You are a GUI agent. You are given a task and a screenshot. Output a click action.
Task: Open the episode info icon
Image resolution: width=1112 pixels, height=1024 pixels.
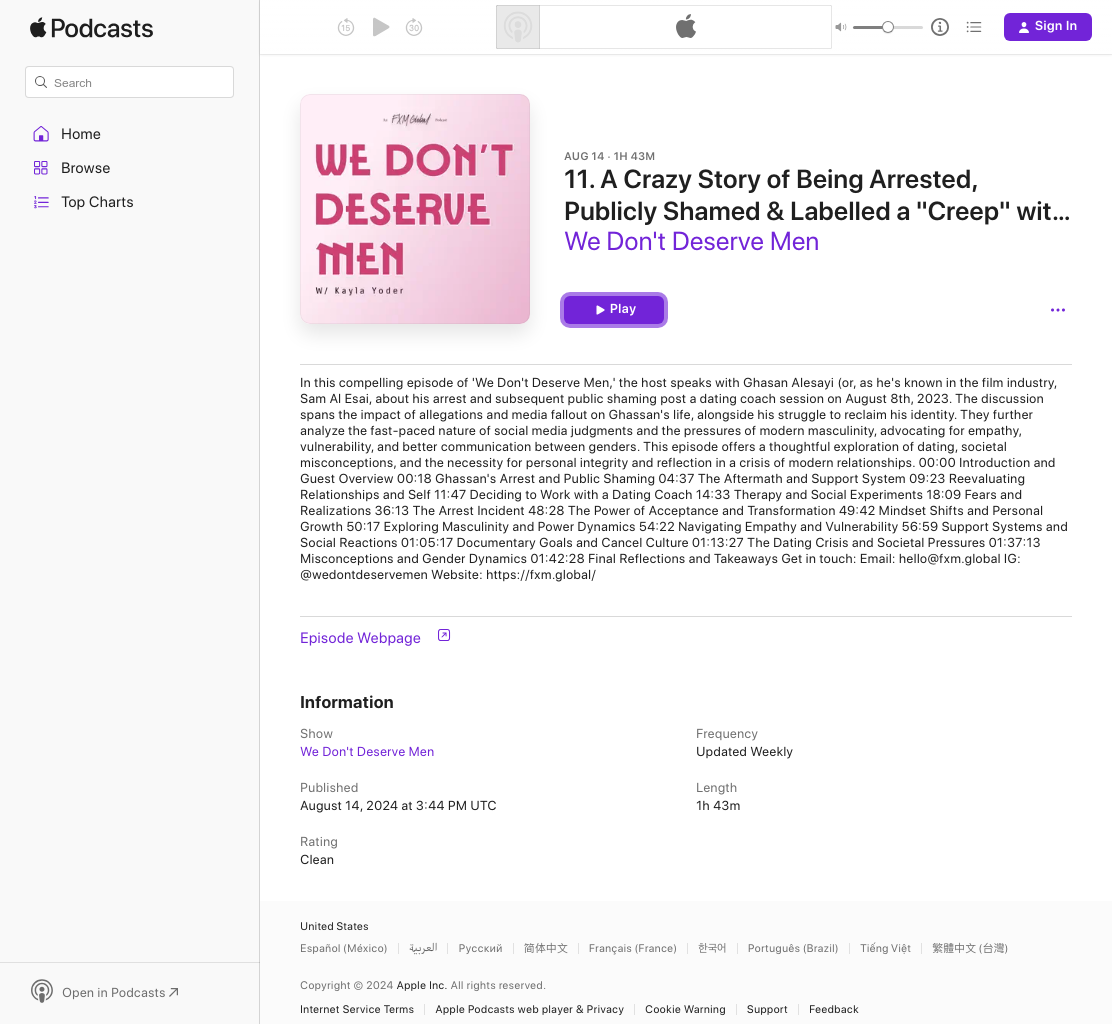tap(940, 27)
